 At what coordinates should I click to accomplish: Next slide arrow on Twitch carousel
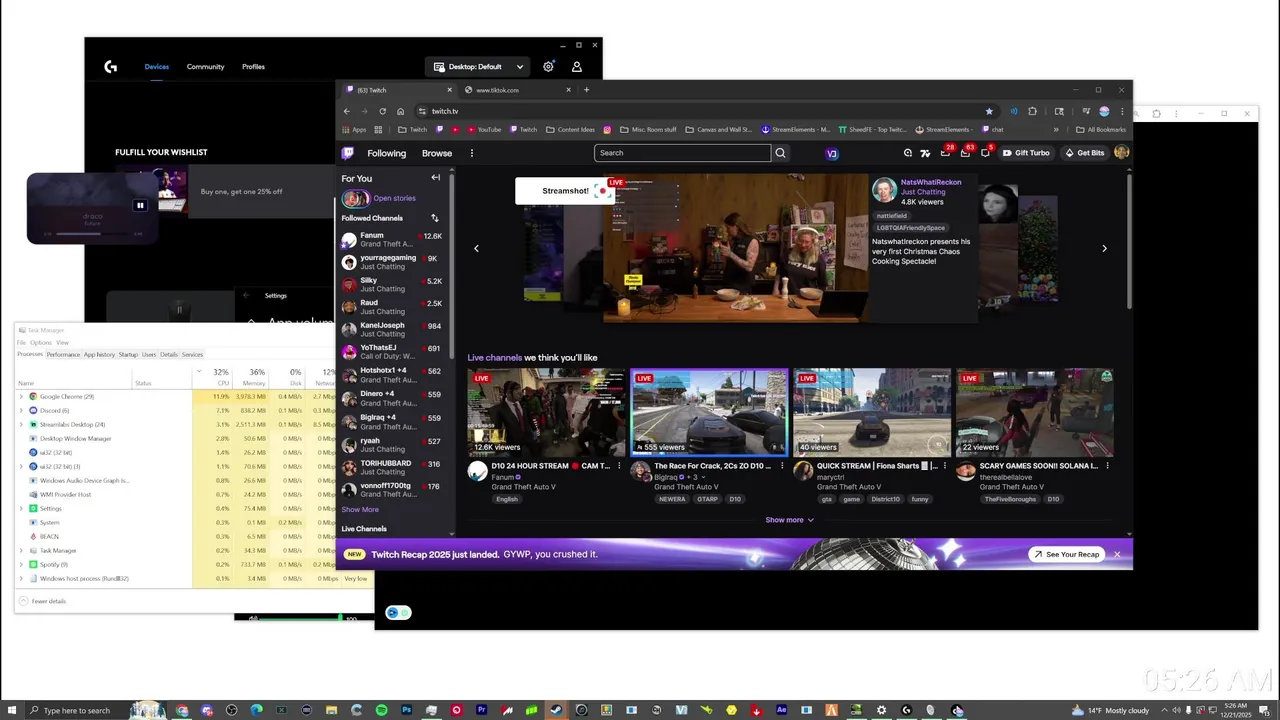[x=1104, y=248]
